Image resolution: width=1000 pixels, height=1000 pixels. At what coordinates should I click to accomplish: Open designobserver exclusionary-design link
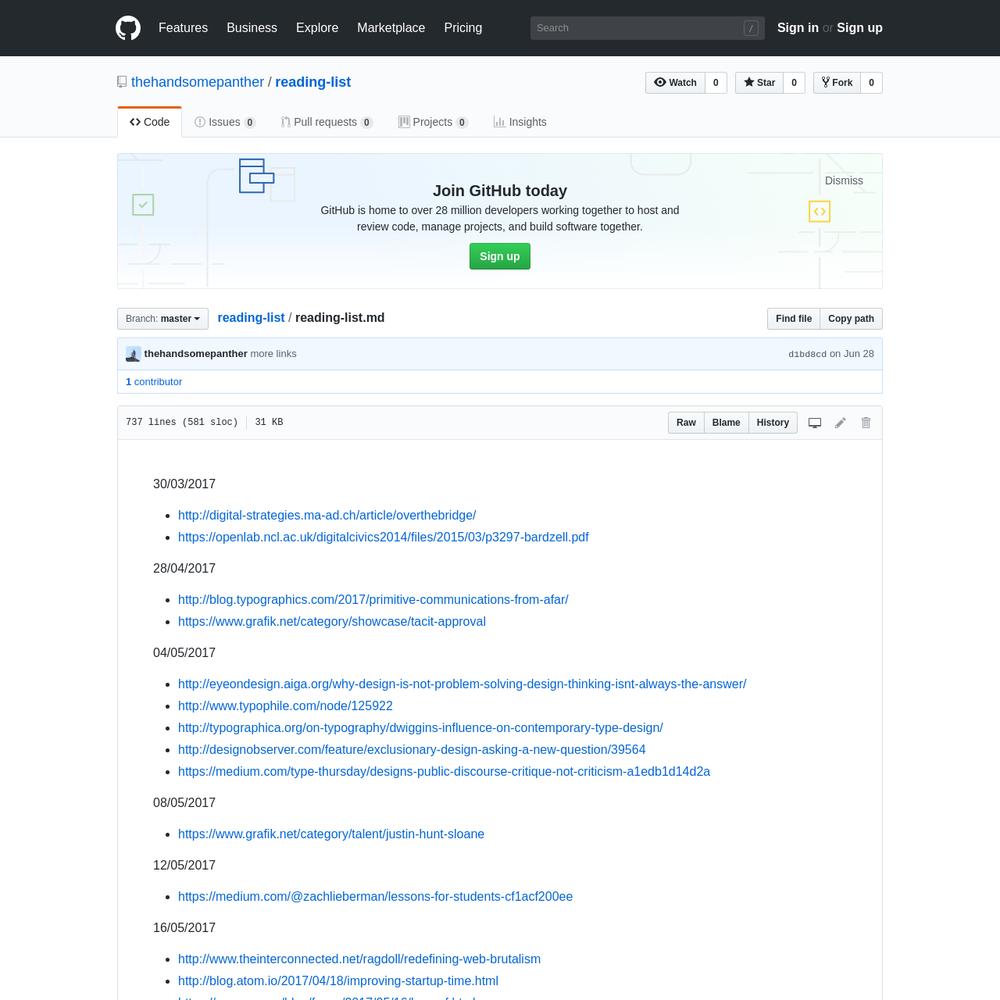click(411, 750)
